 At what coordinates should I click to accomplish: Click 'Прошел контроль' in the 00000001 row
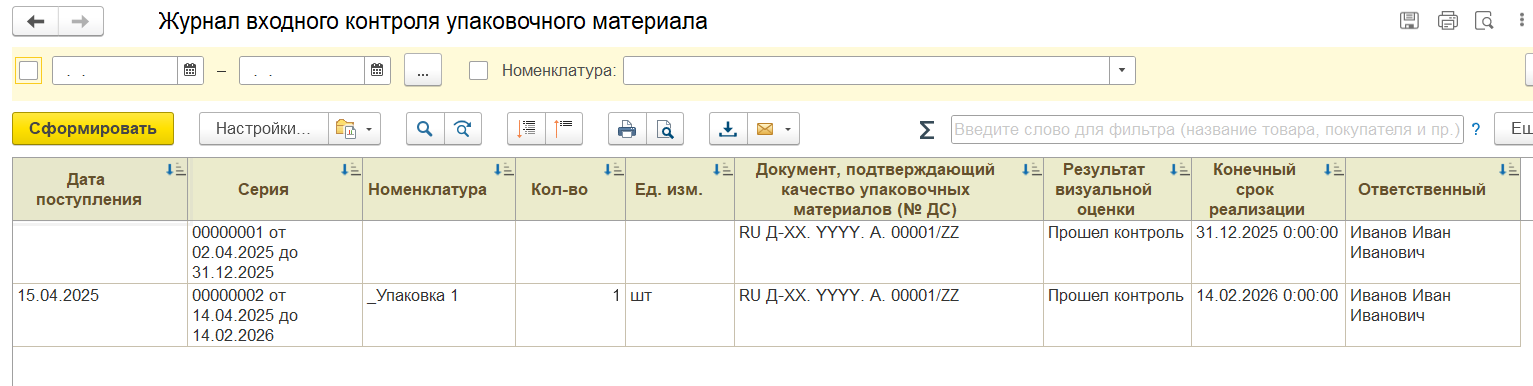pos(1118,252)
